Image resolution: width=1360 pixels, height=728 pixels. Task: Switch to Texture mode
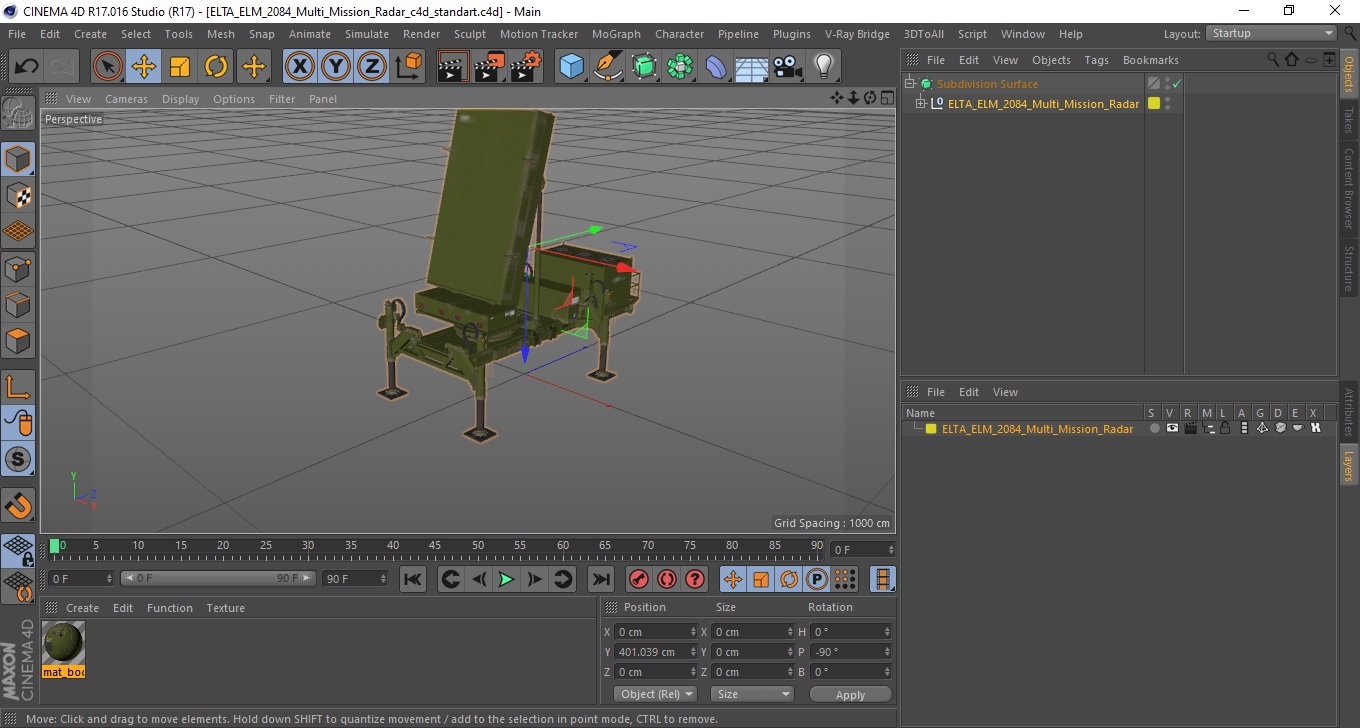18,195
